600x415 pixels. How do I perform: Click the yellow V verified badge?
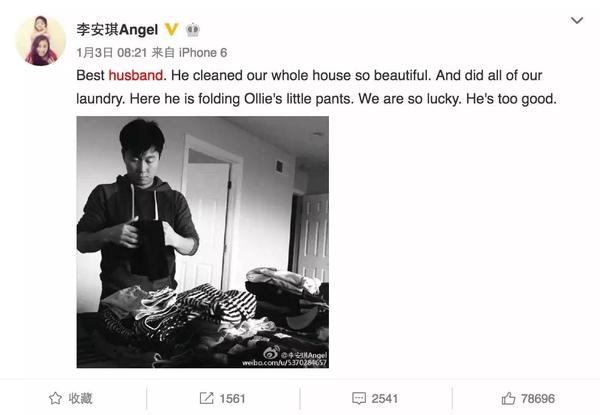click(x=171, y=29)
